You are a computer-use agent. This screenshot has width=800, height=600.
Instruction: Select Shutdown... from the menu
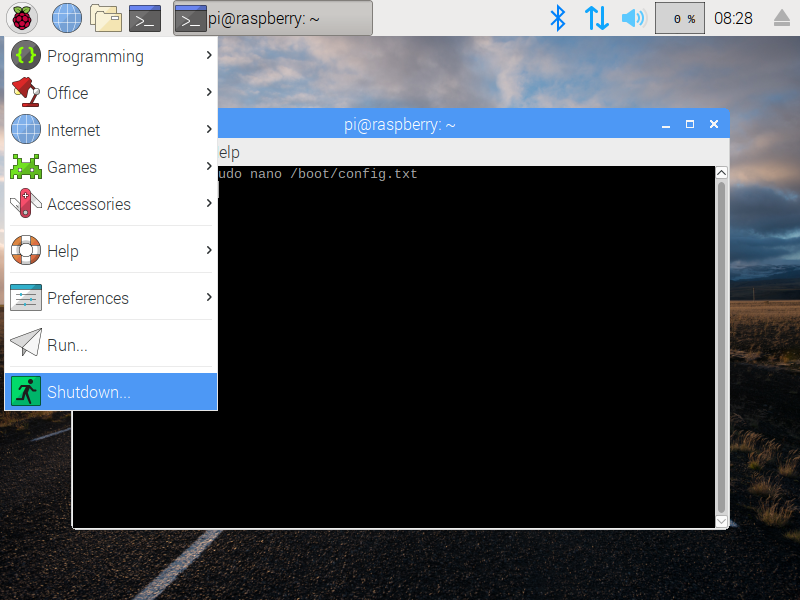coord(111,392)
